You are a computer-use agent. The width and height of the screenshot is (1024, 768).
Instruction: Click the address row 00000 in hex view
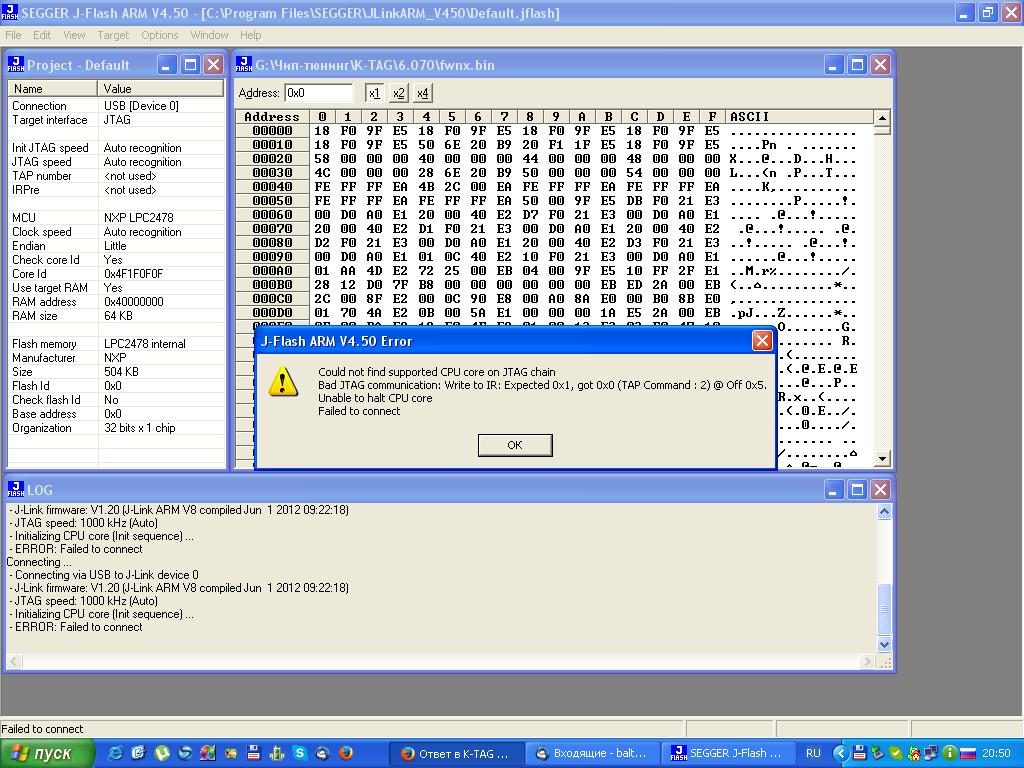click(x=272, y=131)
